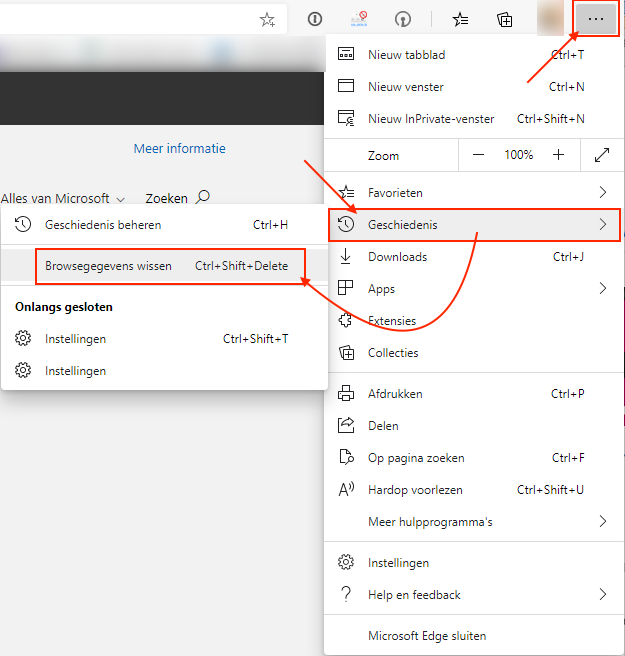Select Hardop voorlezen

(474, 489)
